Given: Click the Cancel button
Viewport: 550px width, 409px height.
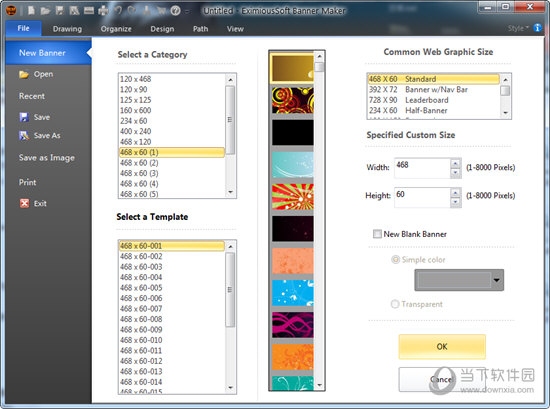Looking at the screenshot, I should [x=442, y=380].
